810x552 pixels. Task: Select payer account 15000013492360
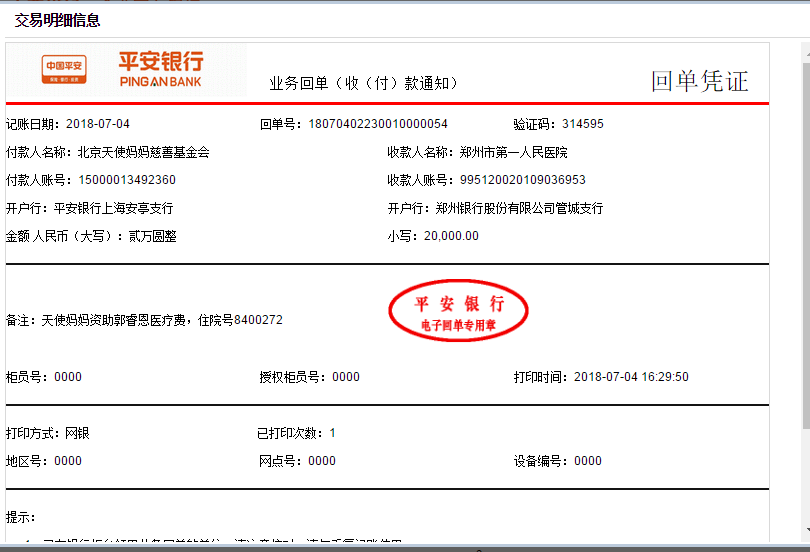127,180
